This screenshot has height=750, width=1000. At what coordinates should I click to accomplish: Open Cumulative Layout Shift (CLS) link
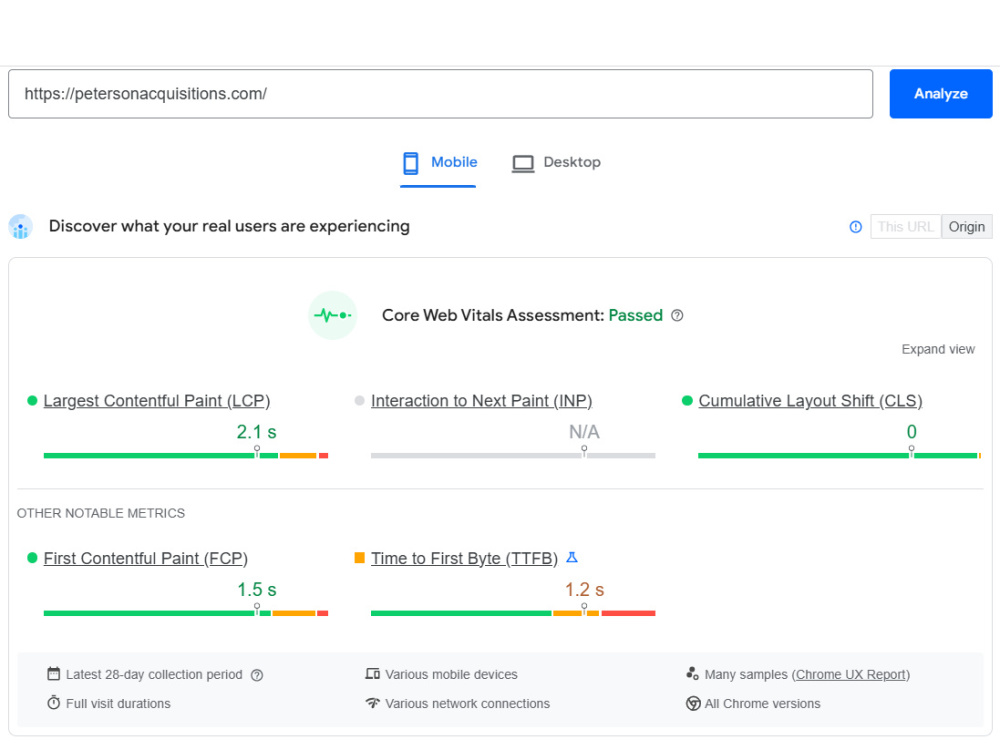pos(811,401)
